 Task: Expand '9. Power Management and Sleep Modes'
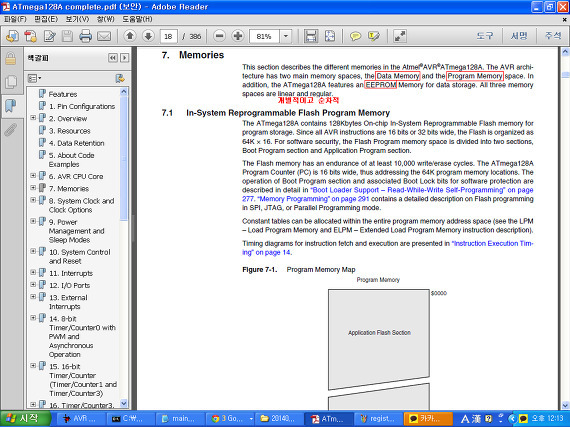(33, 221)
